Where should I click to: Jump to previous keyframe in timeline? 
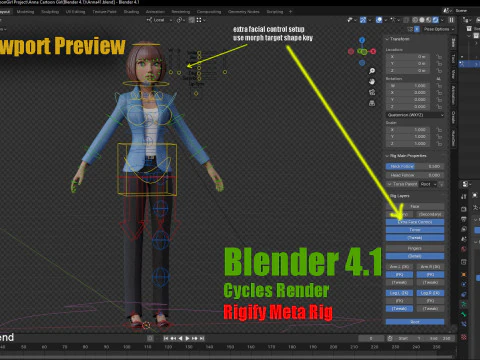click(x=173, y=338)
